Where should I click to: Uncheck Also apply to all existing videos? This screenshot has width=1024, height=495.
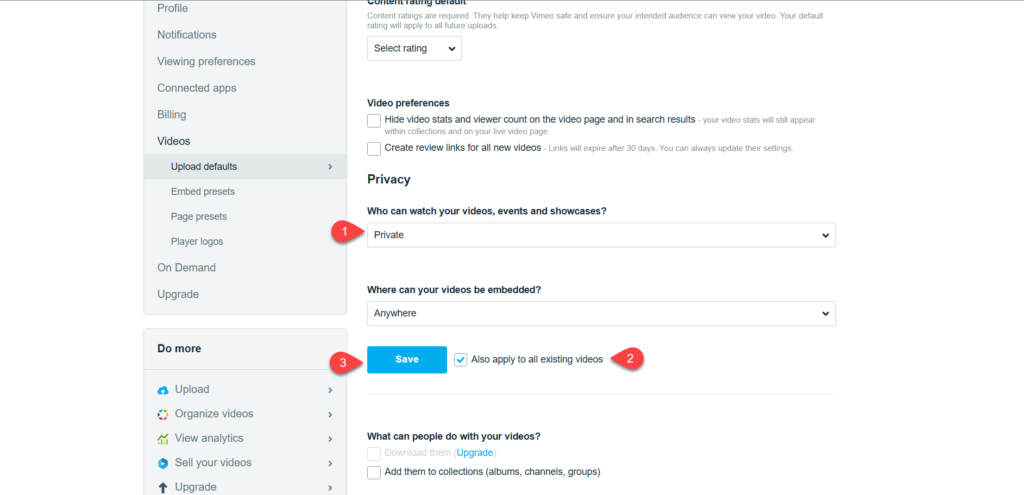[x=460, y=359]
